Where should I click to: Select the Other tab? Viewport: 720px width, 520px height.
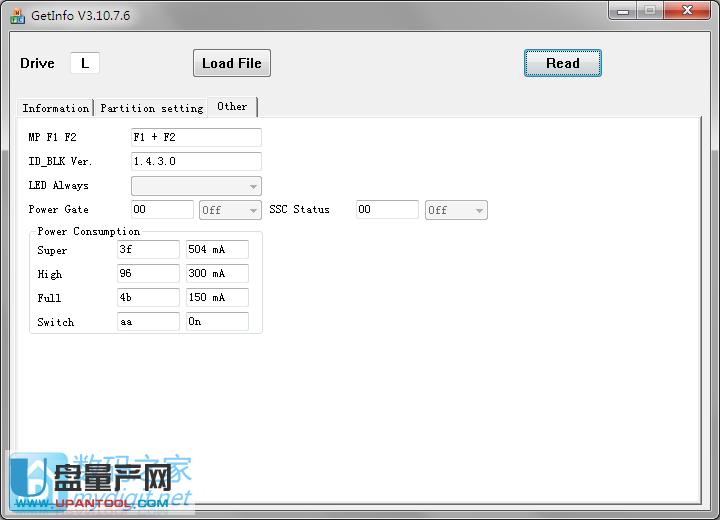click(x=232, y=107)
